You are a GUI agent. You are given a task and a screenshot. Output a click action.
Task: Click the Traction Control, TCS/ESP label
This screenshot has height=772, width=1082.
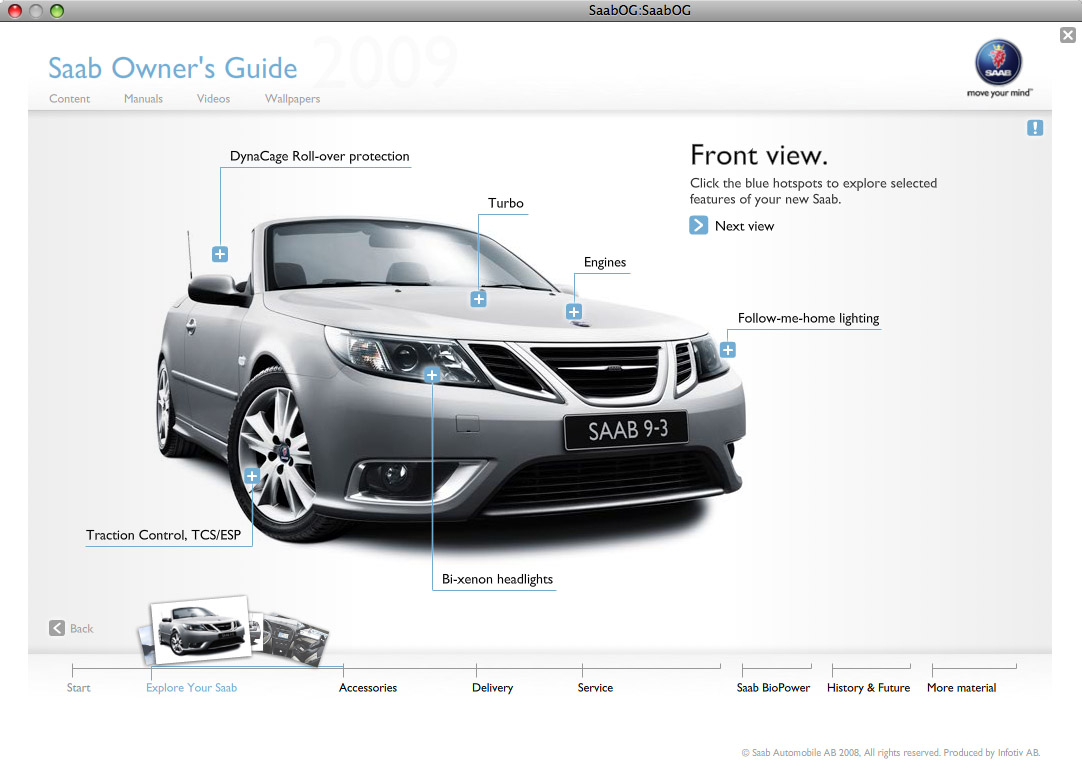(164, 535)
